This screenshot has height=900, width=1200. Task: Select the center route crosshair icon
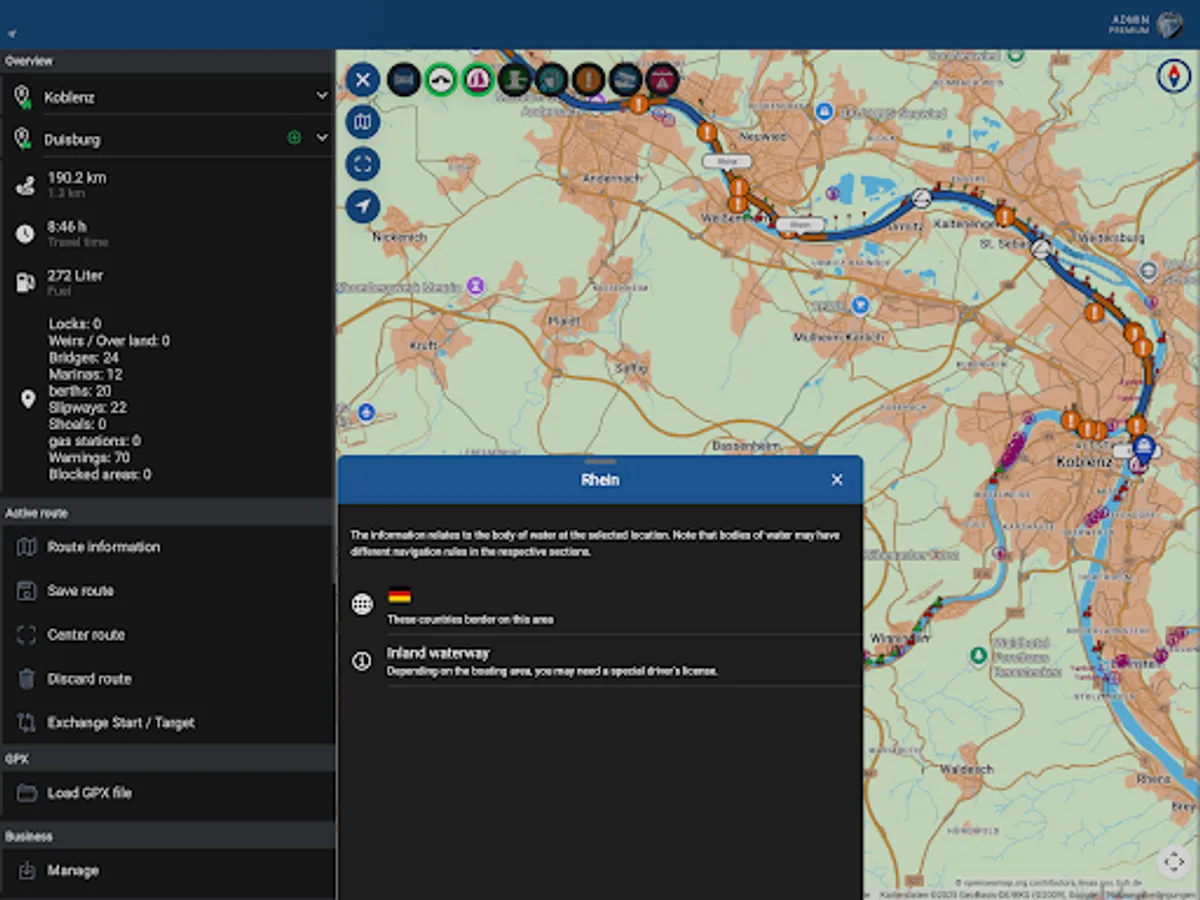(27, 635)
